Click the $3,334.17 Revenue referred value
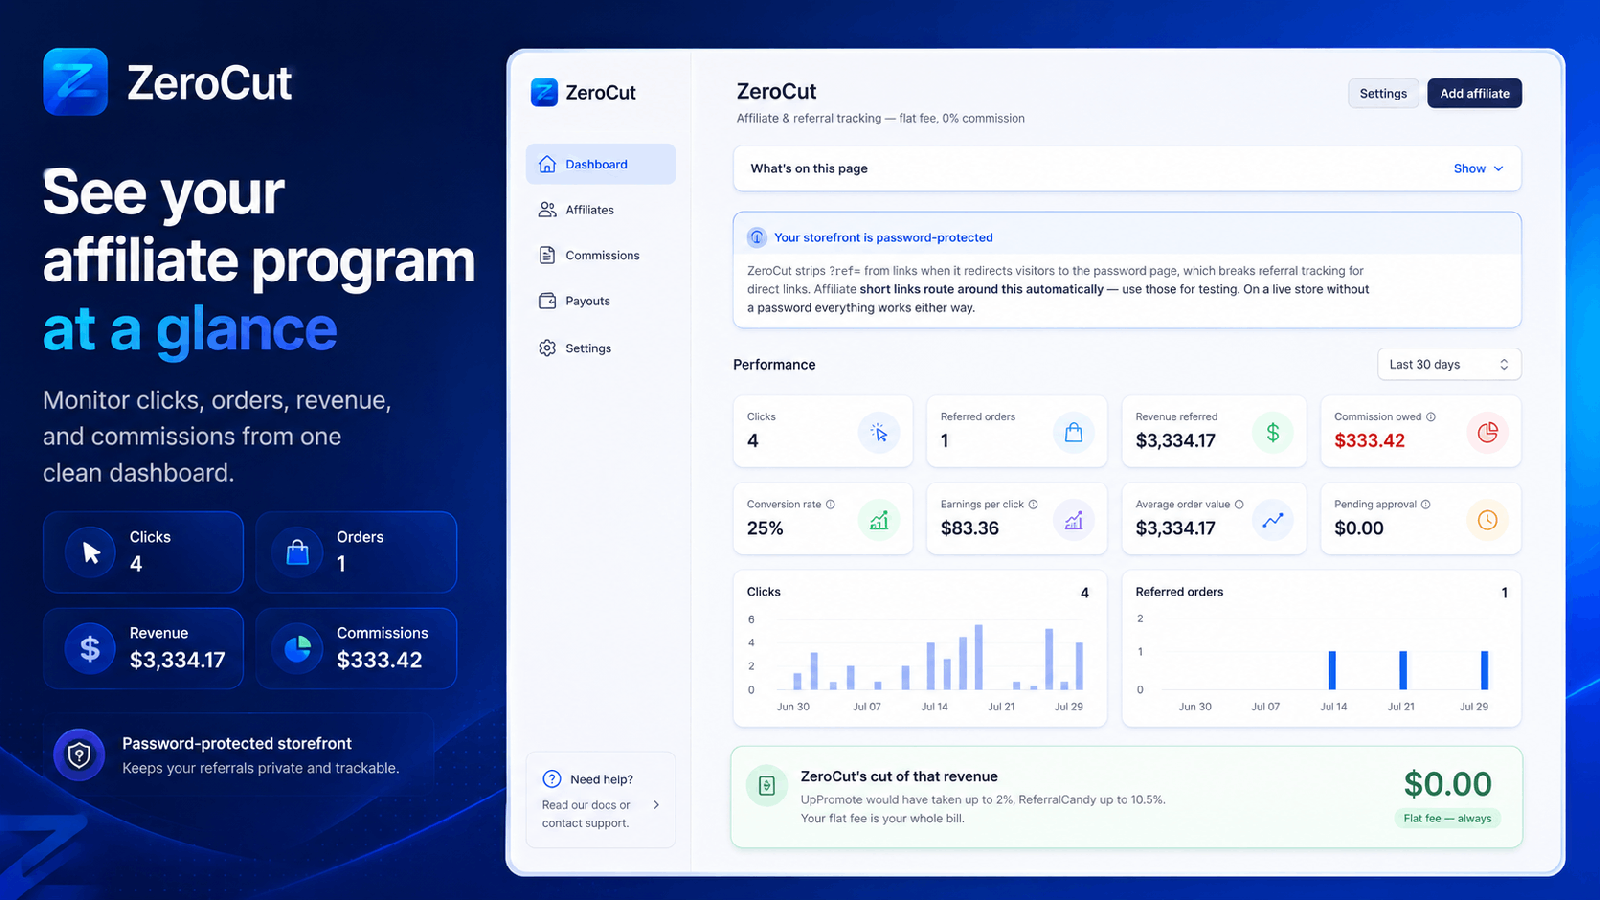1600x900 pixels. tap(1175, 441)
